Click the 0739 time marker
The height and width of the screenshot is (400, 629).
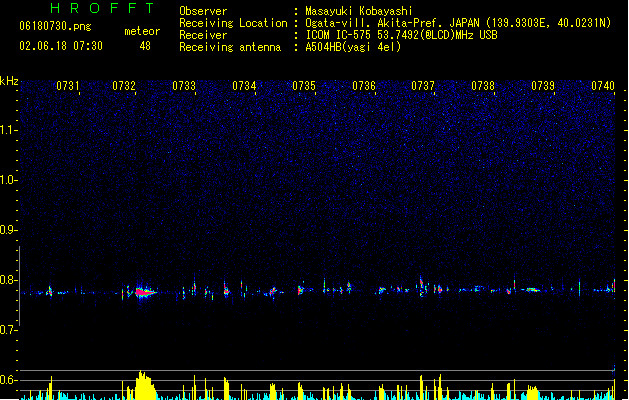tap(543, 86)
